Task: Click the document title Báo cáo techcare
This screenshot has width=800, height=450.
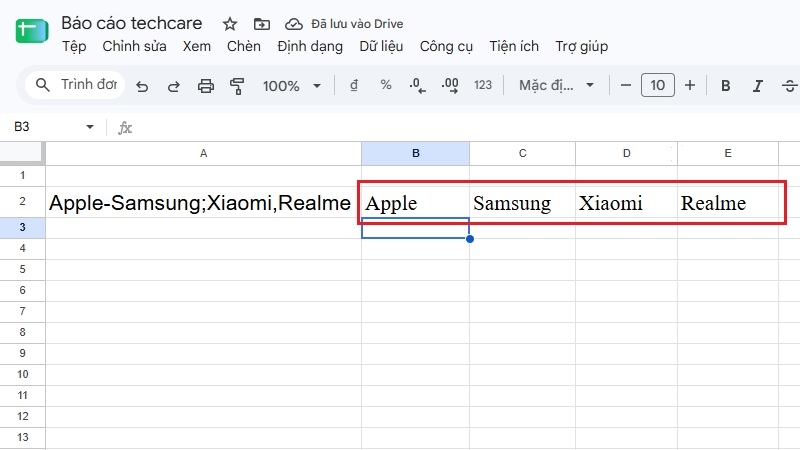Action: pos(132,23)
